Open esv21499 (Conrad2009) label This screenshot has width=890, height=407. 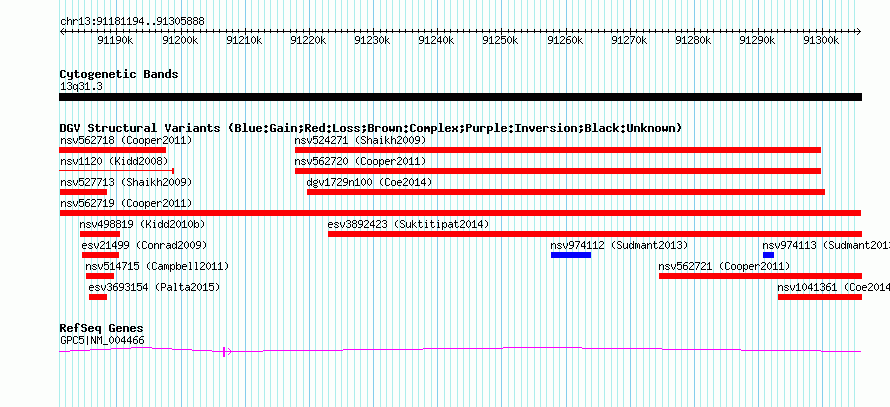(x=144, y=245)
